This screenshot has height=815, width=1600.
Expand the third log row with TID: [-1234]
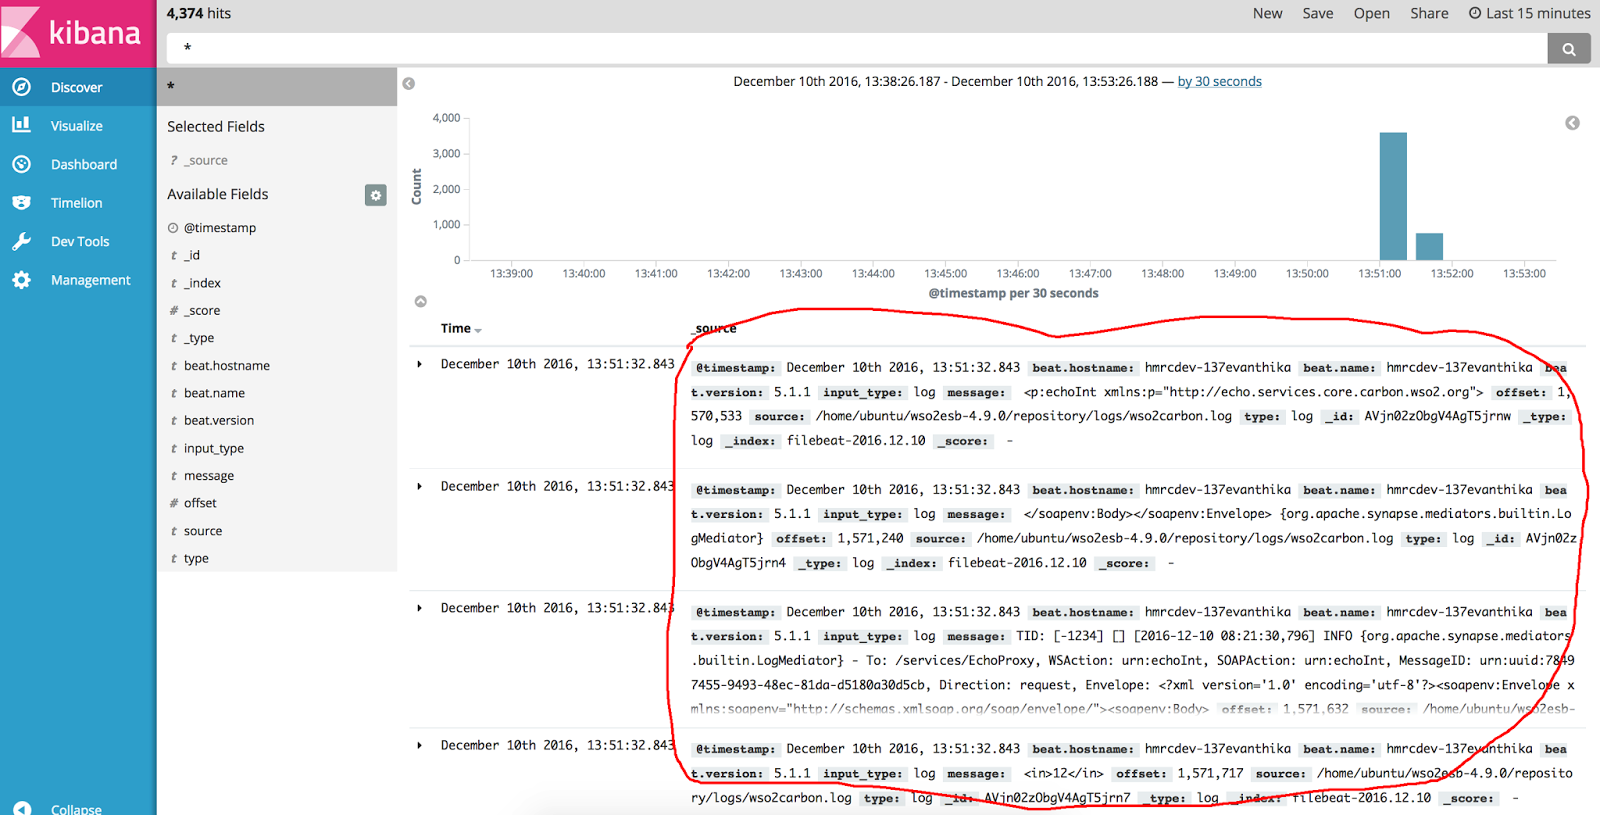(419, 608)
